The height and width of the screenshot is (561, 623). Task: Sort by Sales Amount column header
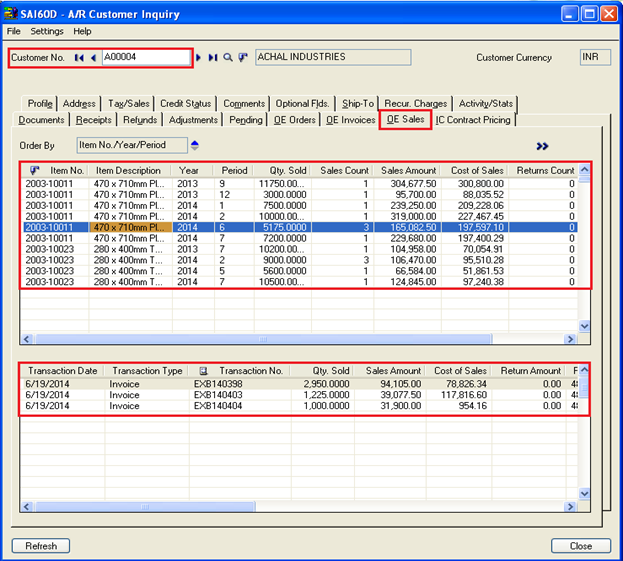409,171
